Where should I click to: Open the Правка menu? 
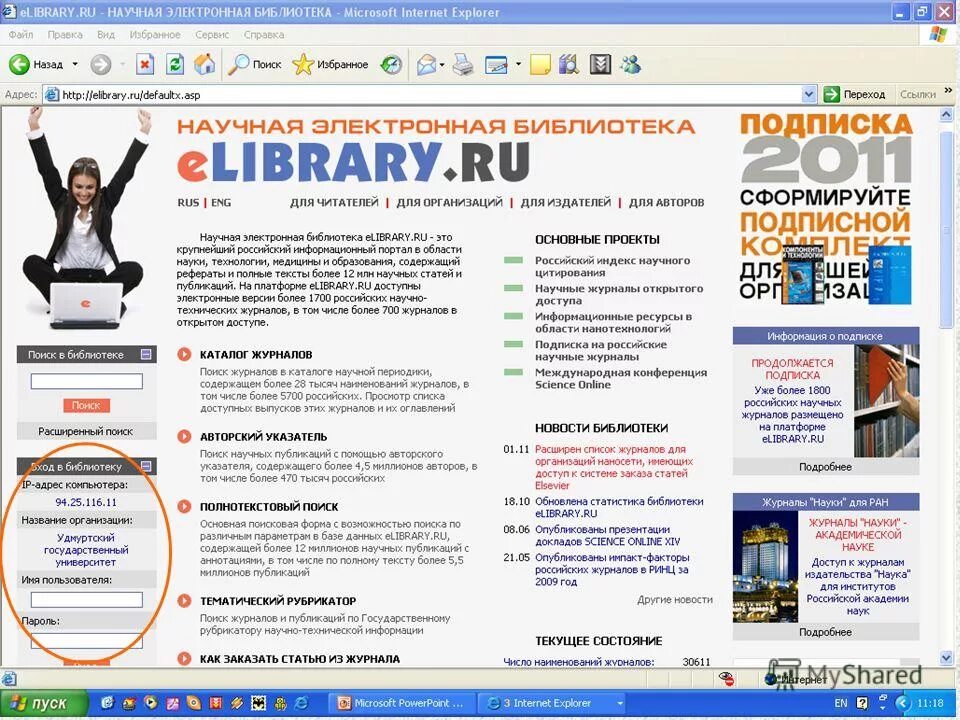point(65,34)
